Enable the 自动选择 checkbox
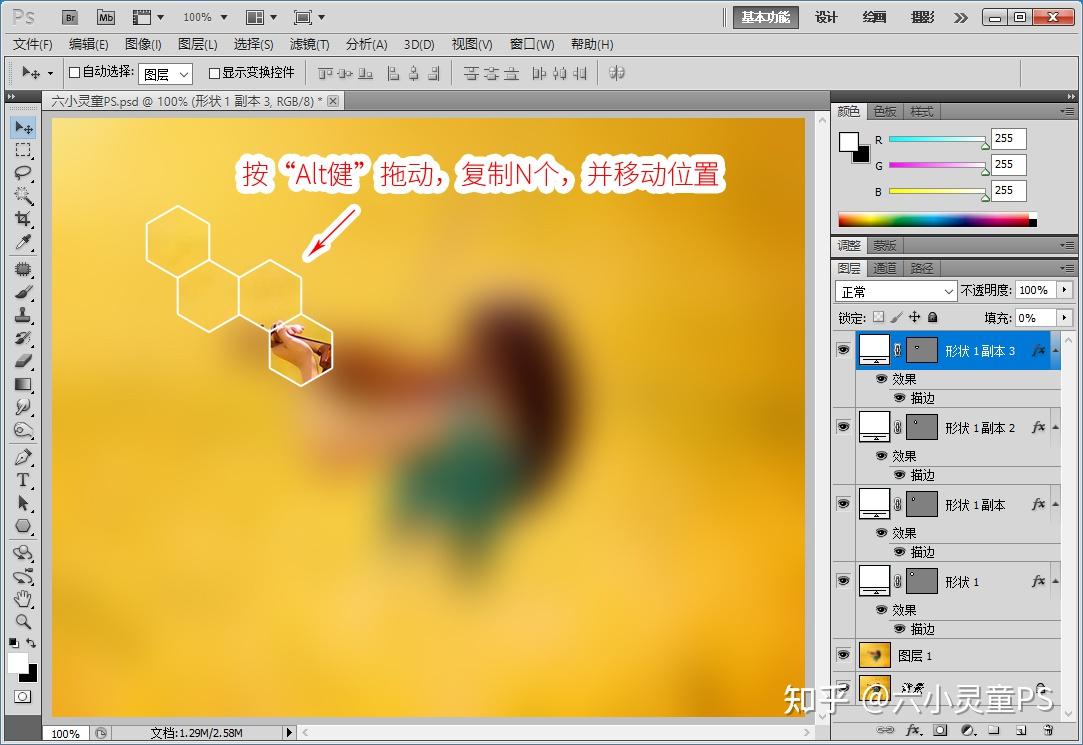 [75, 72]
